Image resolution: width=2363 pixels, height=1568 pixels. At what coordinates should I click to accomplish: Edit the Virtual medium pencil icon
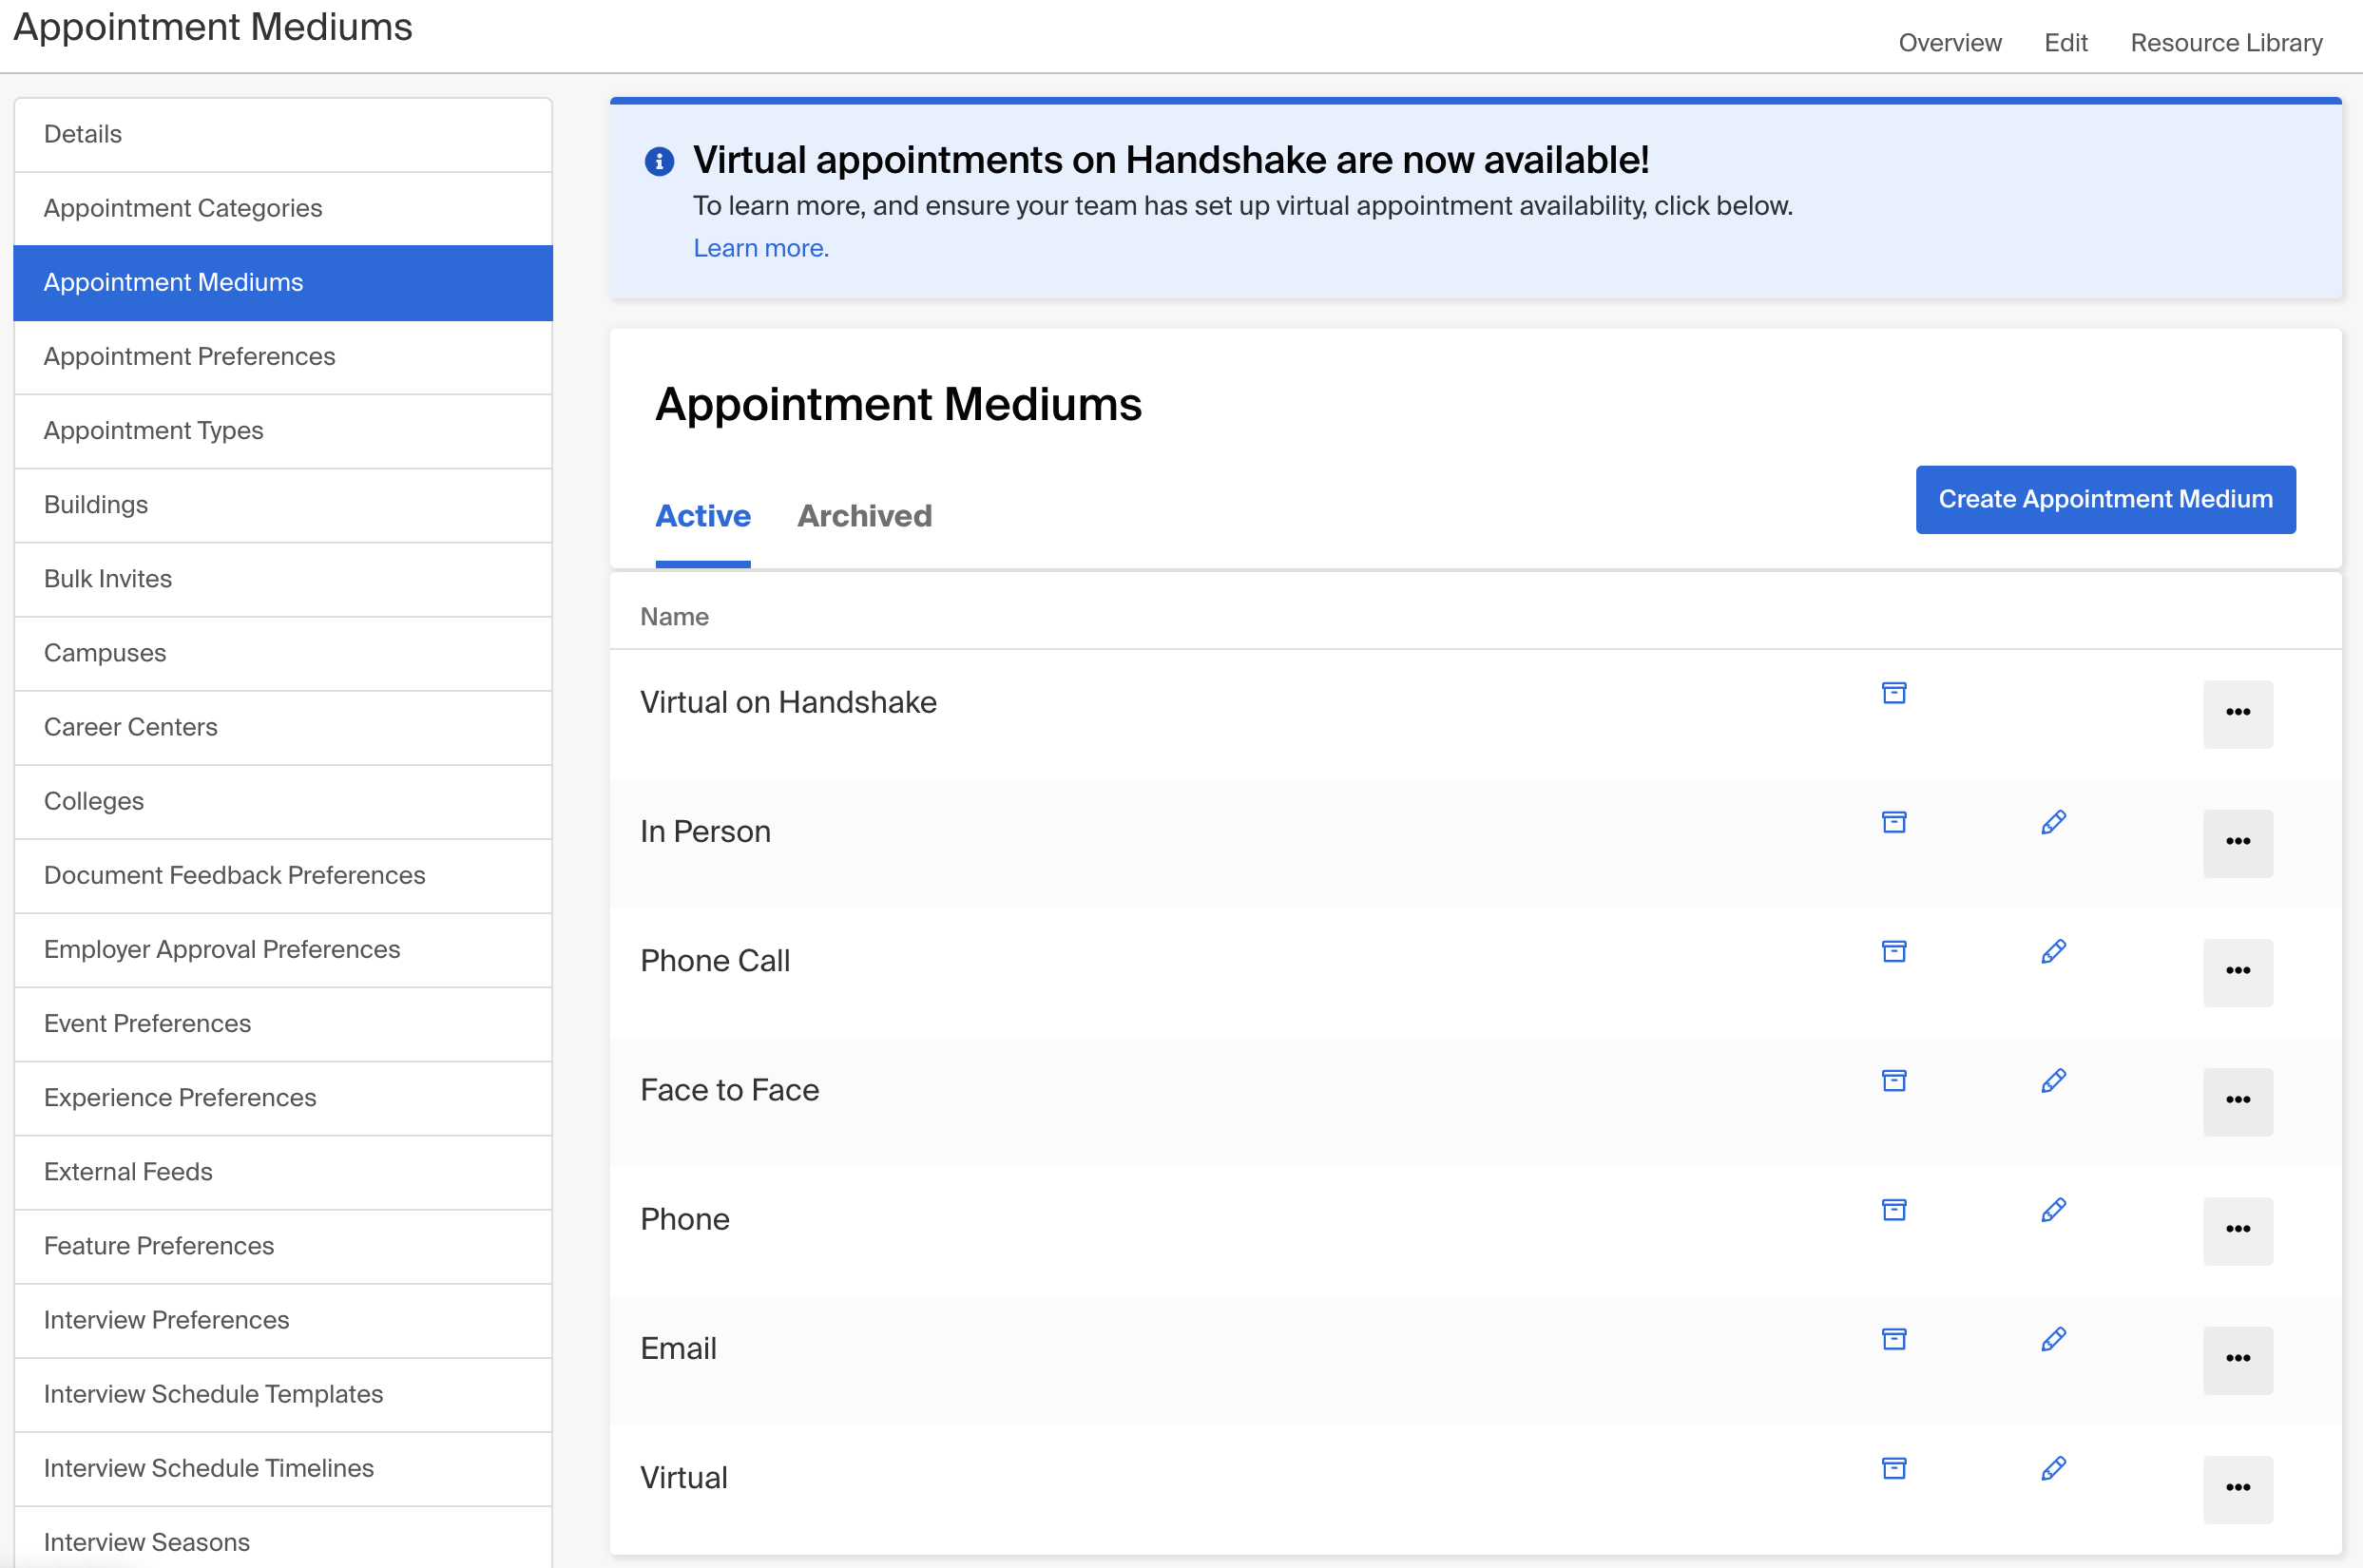point(2054,1468)
